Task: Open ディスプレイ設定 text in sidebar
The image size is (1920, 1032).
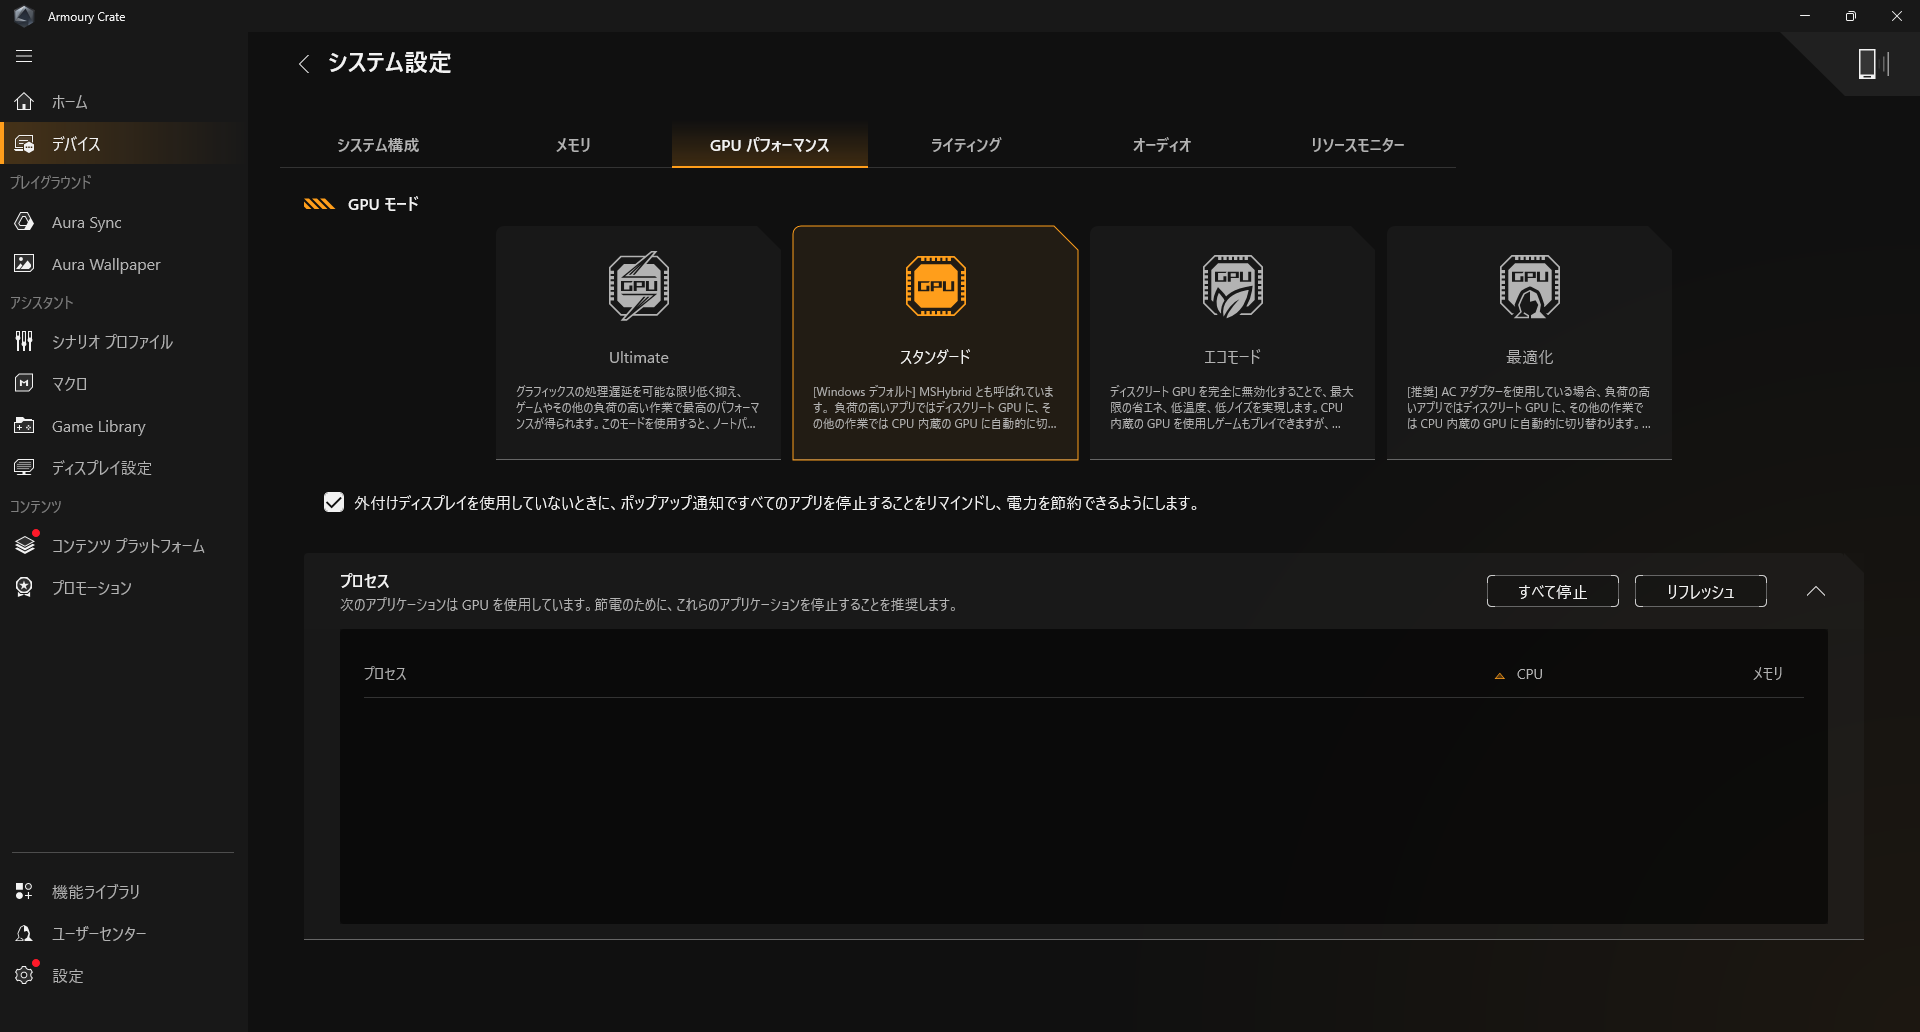Action: pos(102,468)
